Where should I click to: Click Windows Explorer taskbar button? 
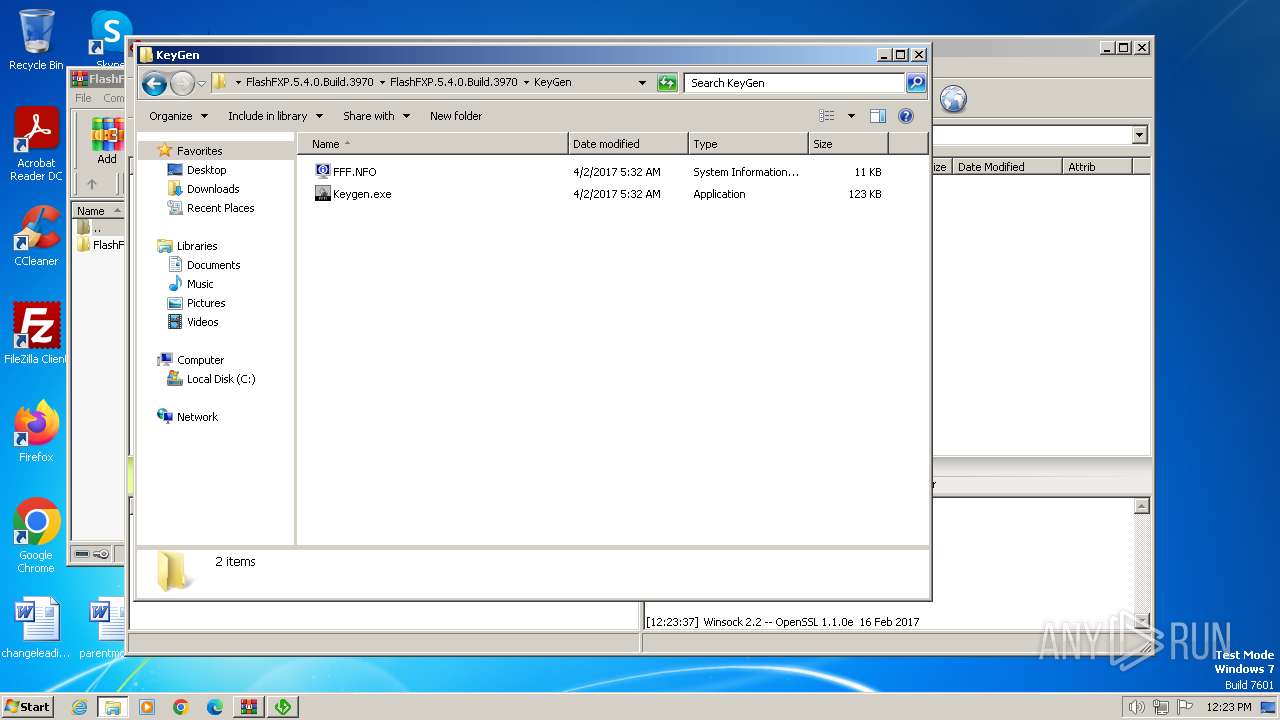click(x=113, y=707)
